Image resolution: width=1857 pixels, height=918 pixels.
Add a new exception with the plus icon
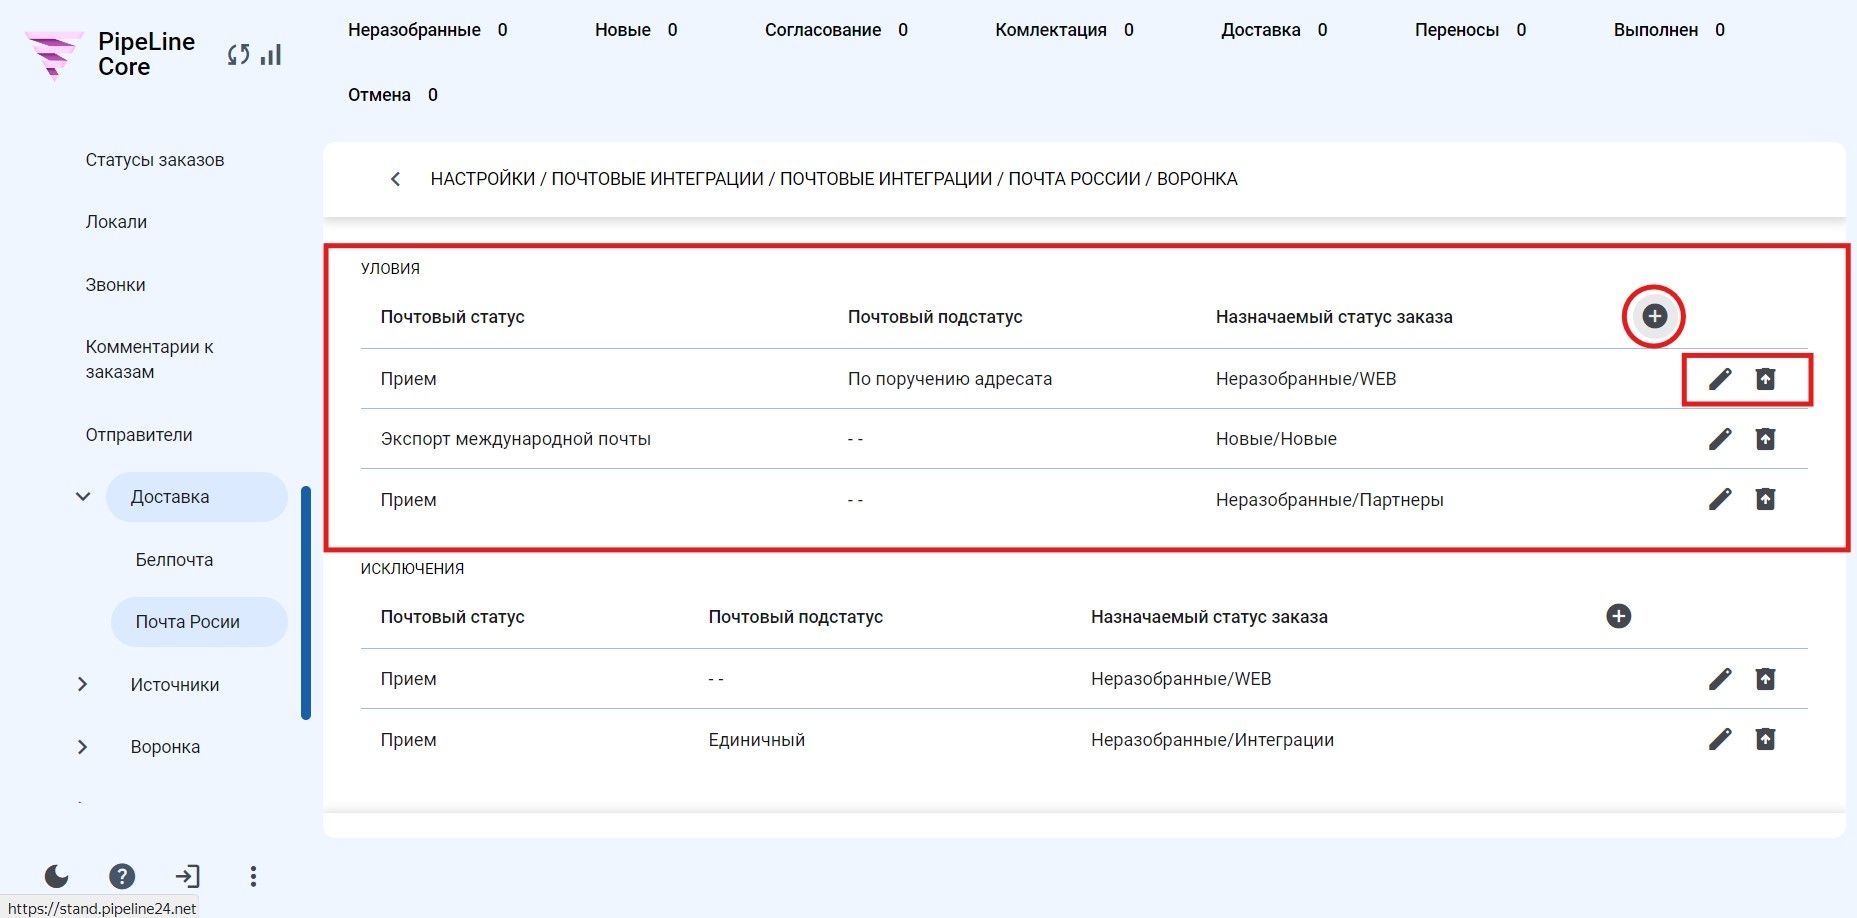point(1618,616)
